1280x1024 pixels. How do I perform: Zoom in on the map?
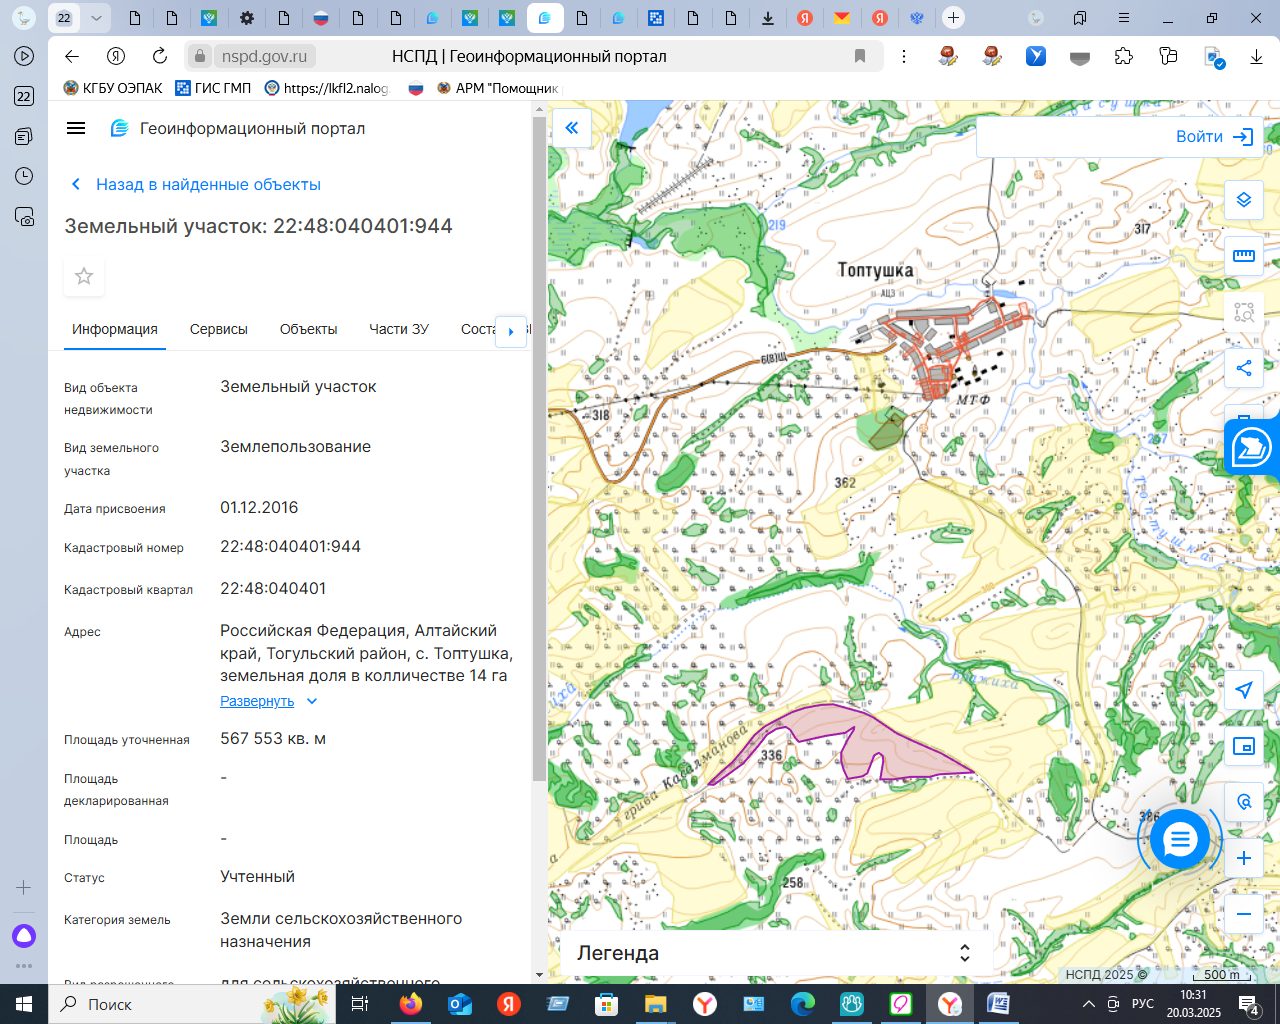point(1244,858)
